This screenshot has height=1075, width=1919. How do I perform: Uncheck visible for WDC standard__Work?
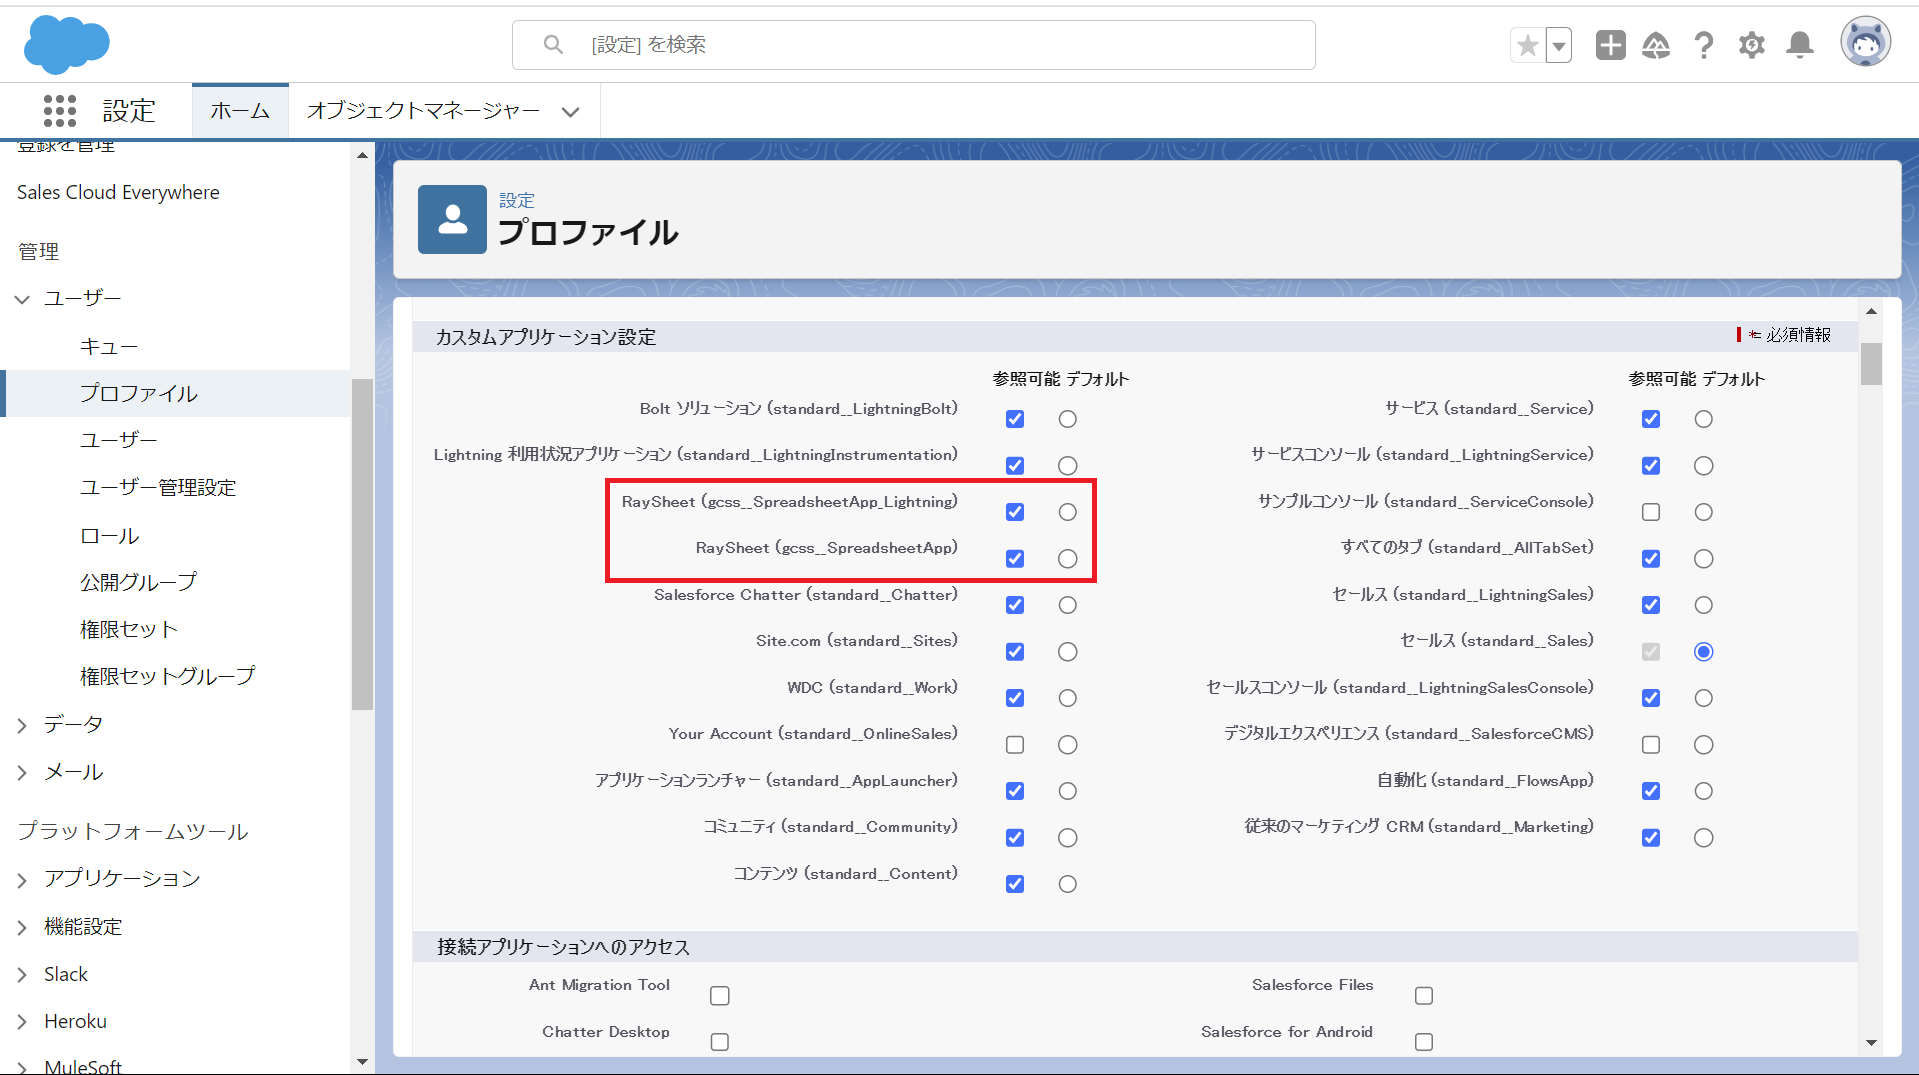click(1015, 698)
